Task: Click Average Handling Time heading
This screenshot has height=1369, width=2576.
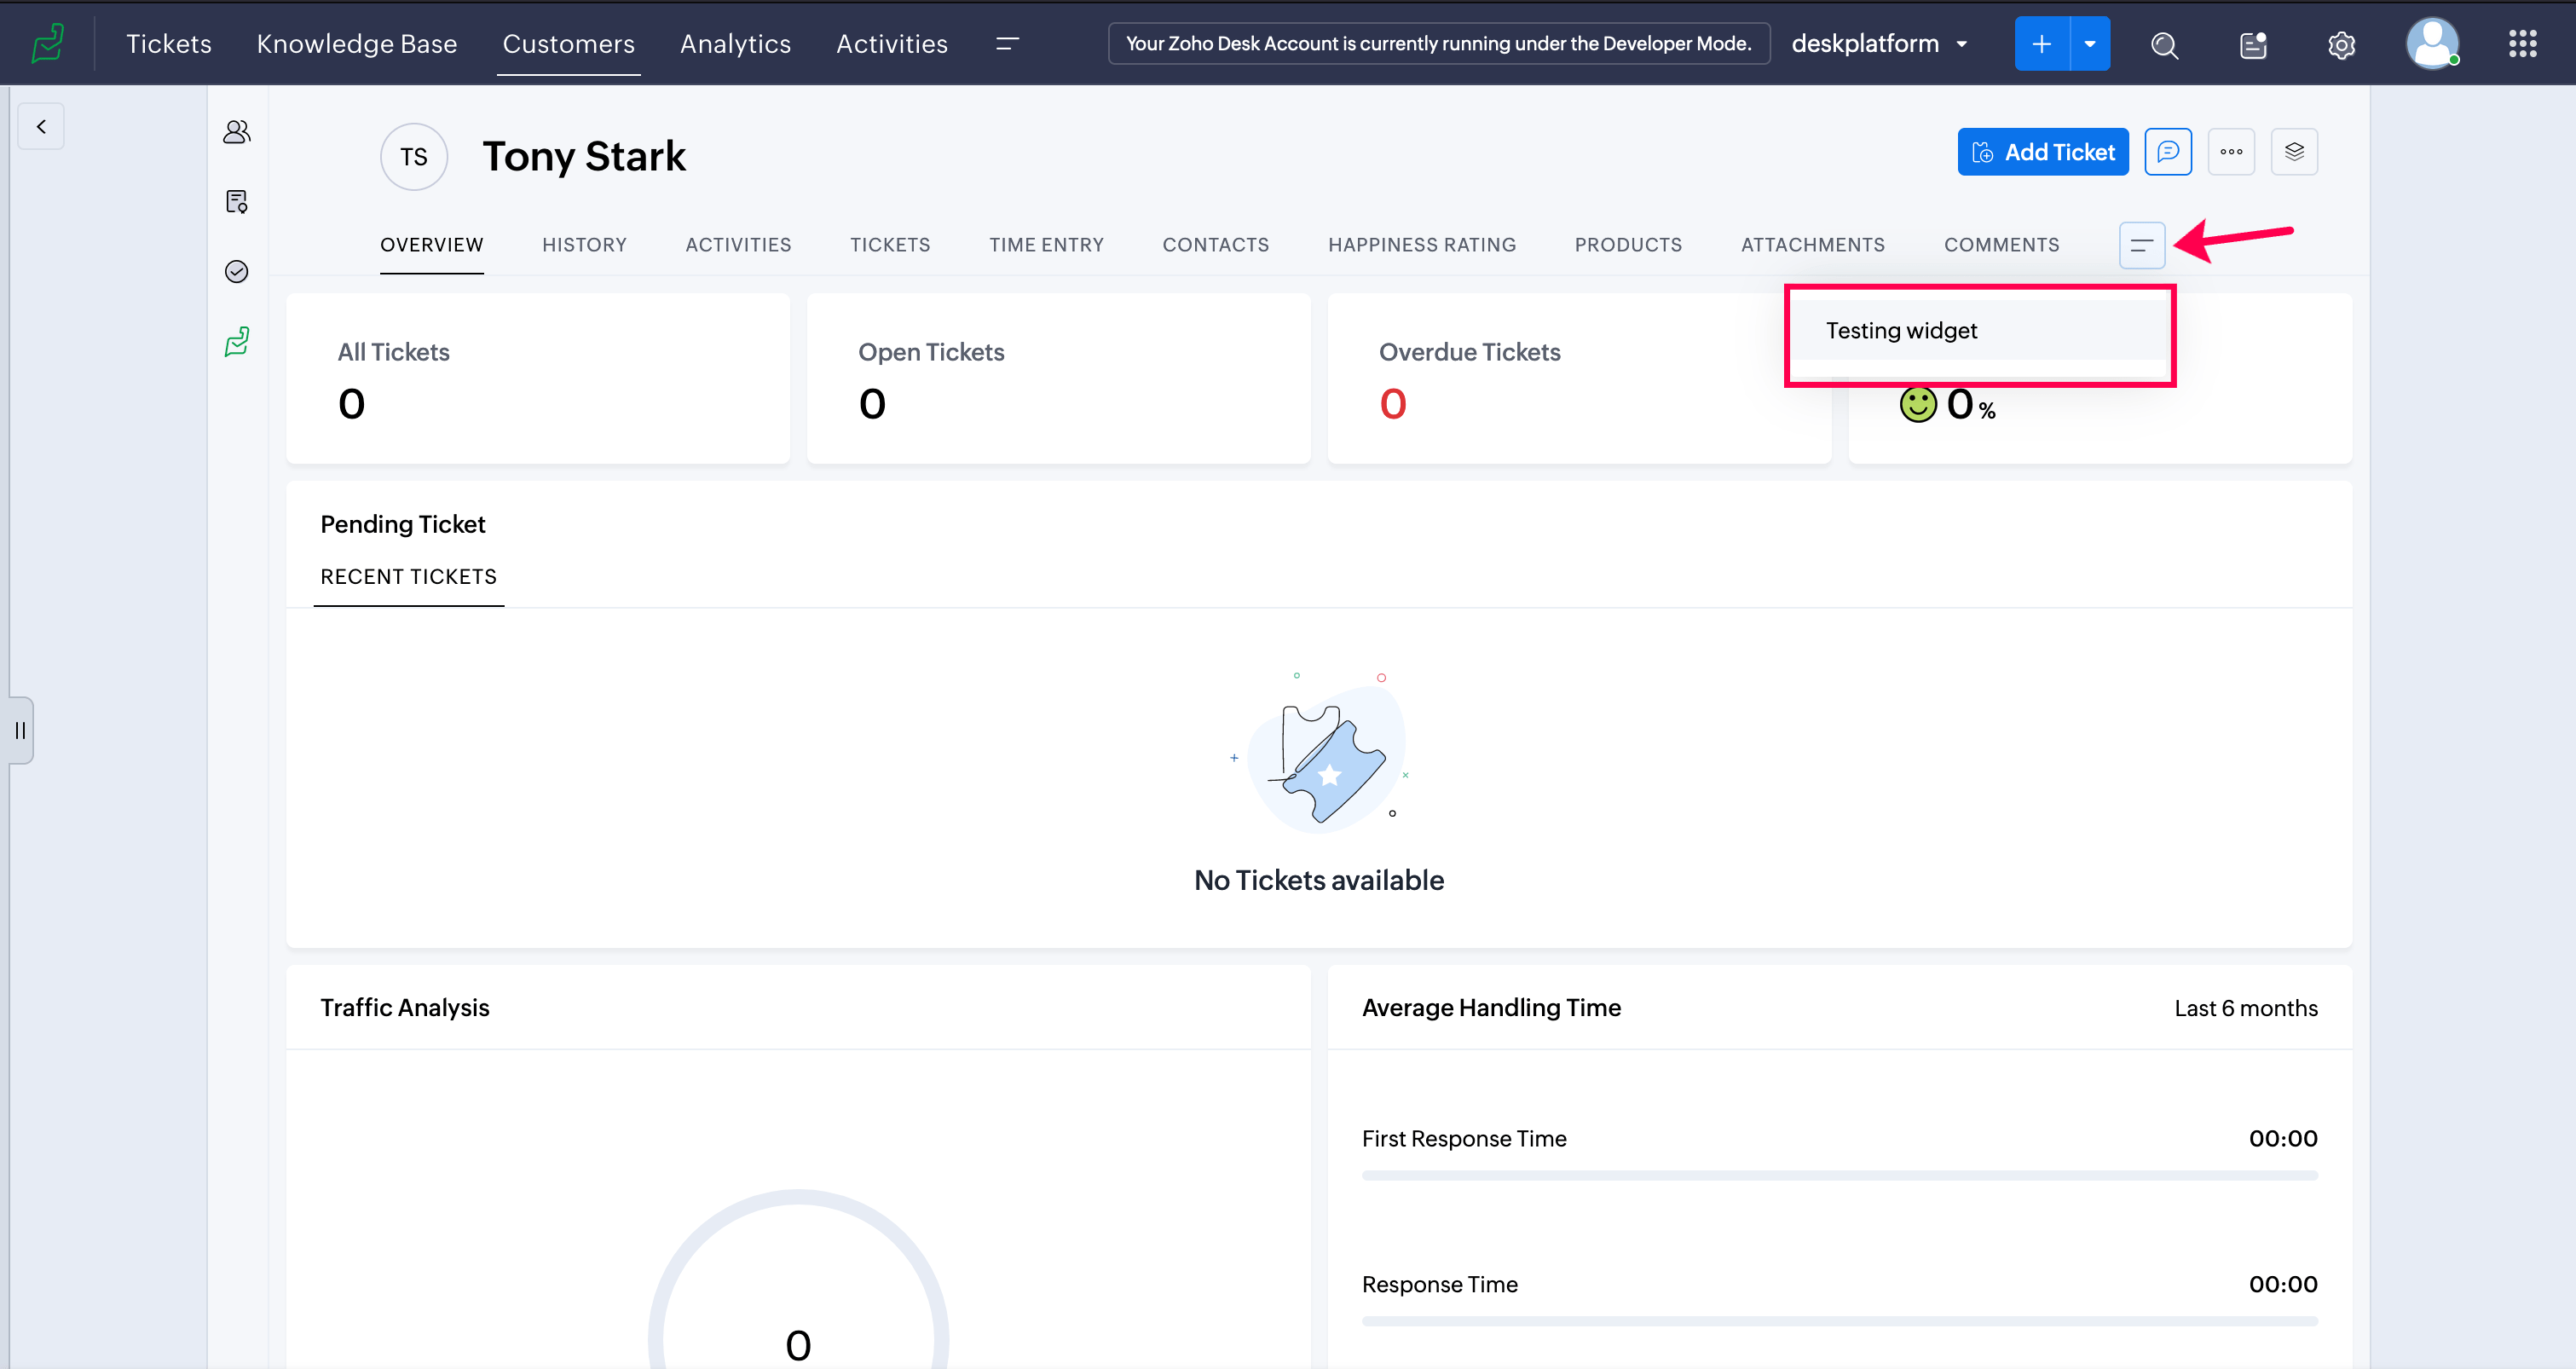Action: point(1491,1008)
